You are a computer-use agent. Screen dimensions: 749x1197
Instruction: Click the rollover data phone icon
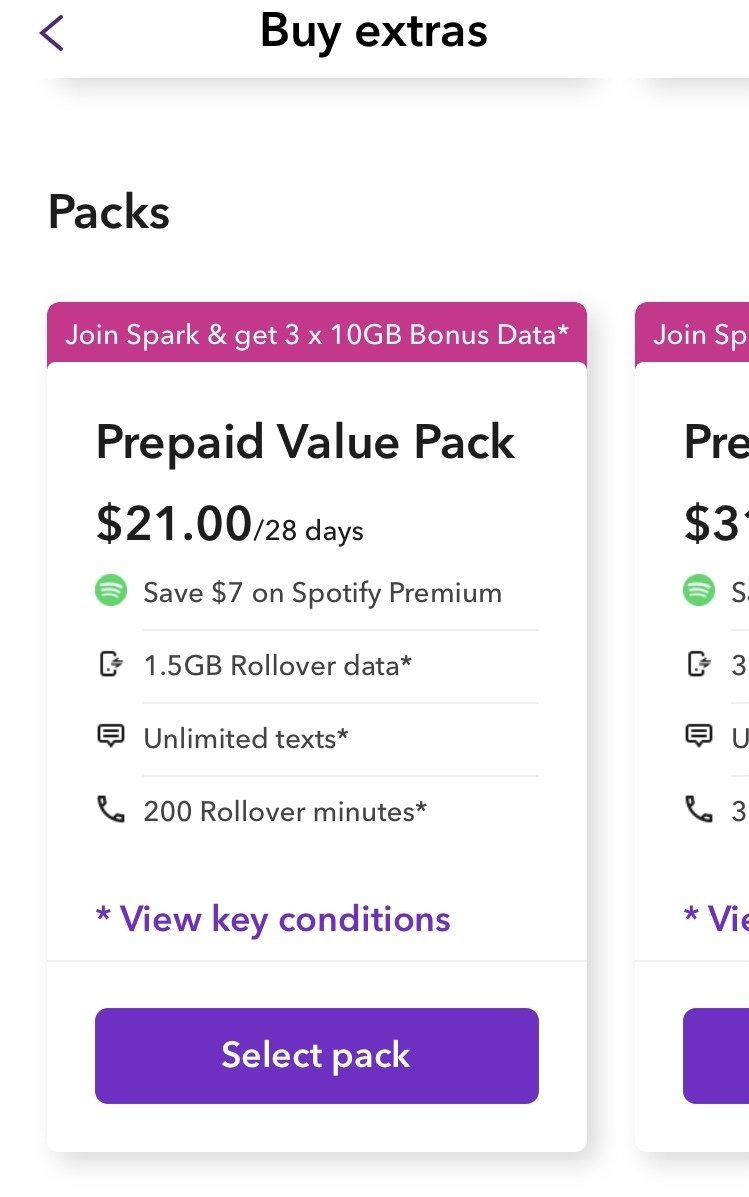110,665
